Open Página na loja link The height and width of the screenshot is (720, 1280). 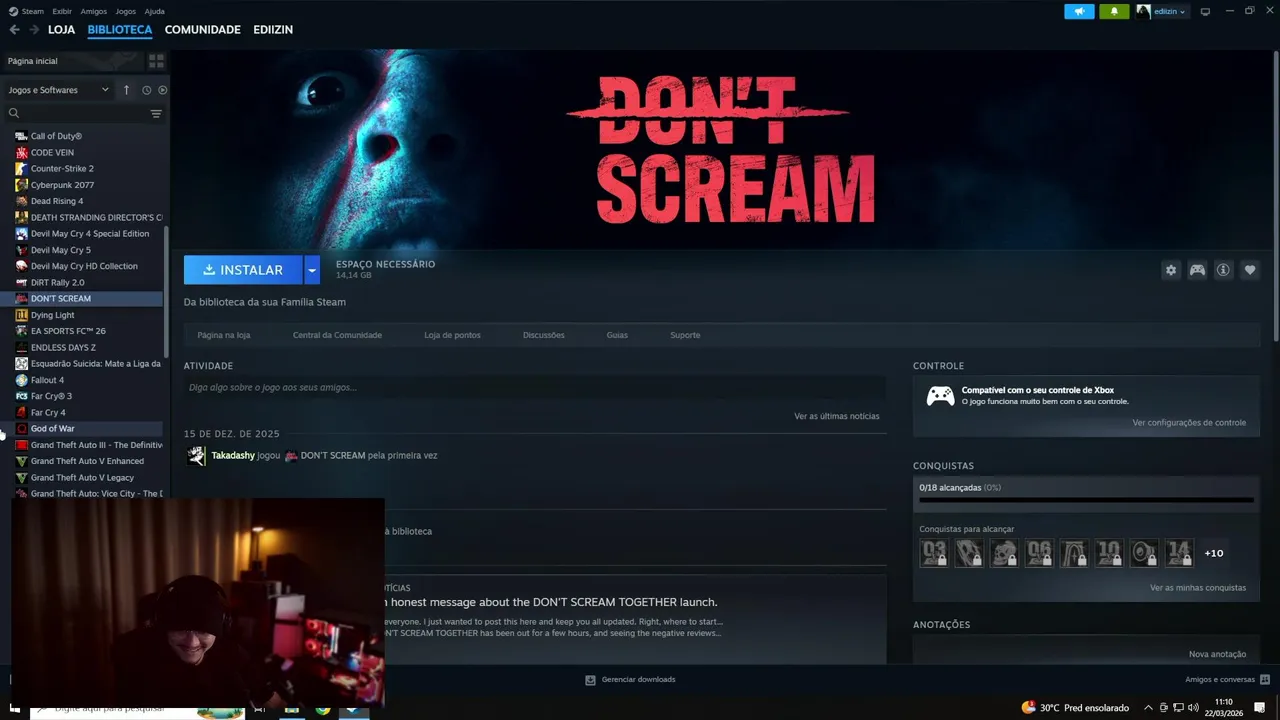point(224,335)
